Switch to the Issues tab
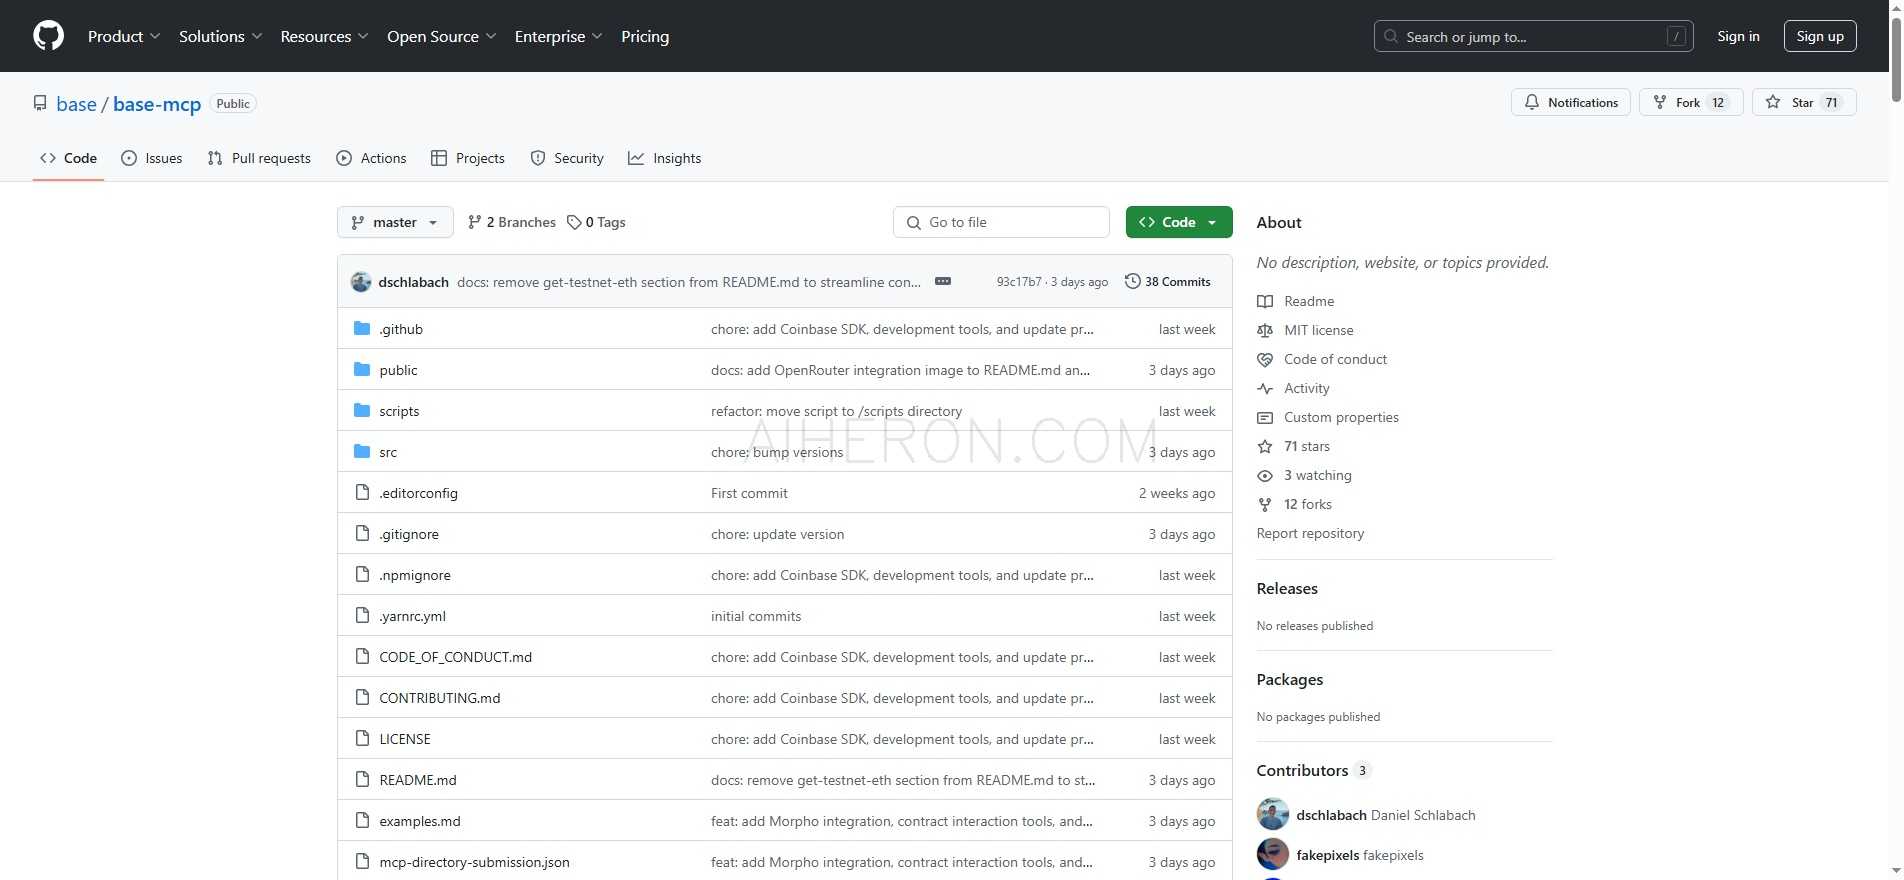The height and width of the screenshot is (880, 1904). point(152,158)
